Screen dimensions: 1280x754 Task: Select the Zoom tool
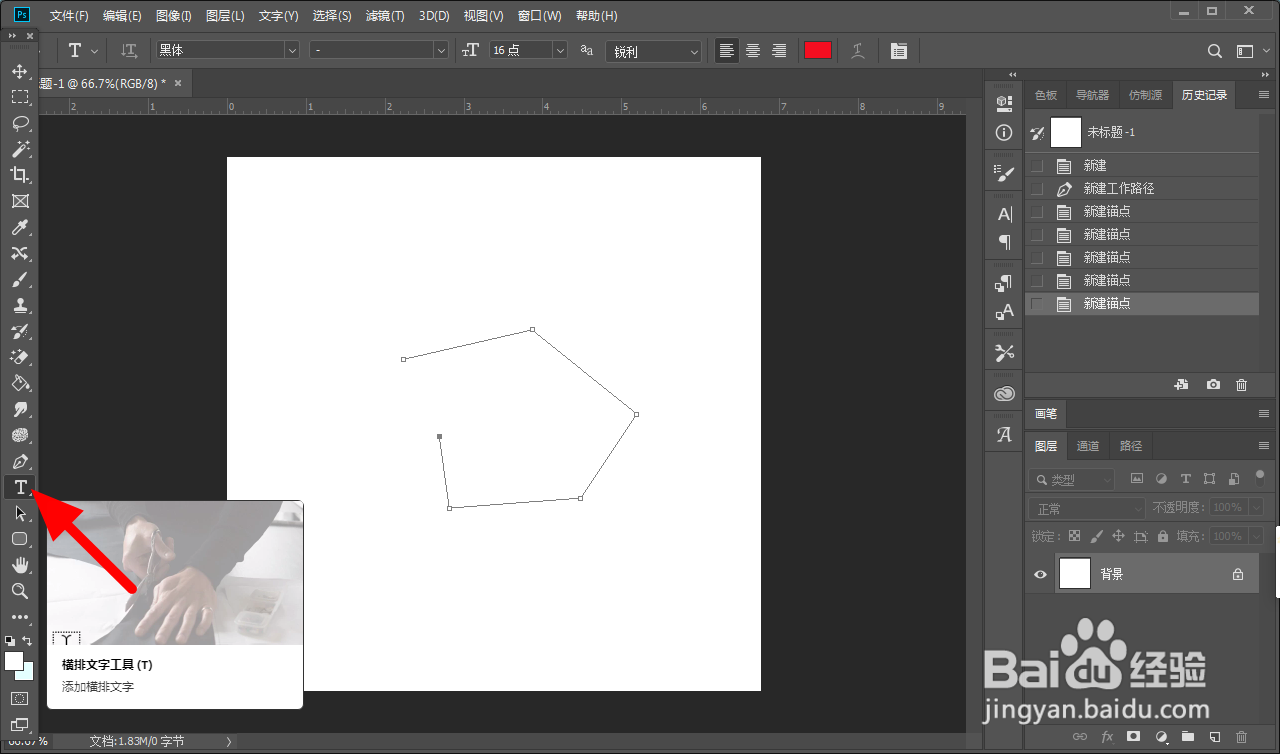coord(19,591)
